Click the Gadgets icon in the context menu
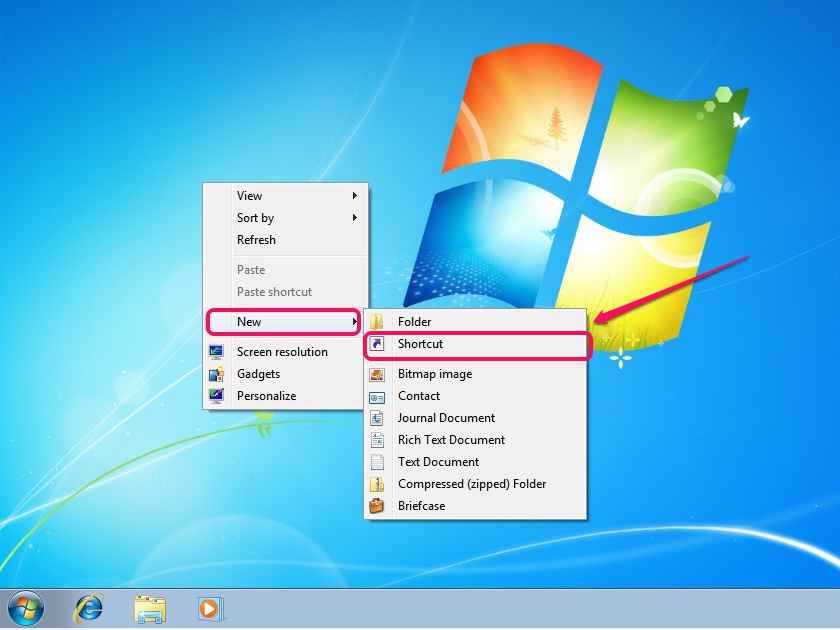Viewport: 840px width, 630px height. click(217, 373)
